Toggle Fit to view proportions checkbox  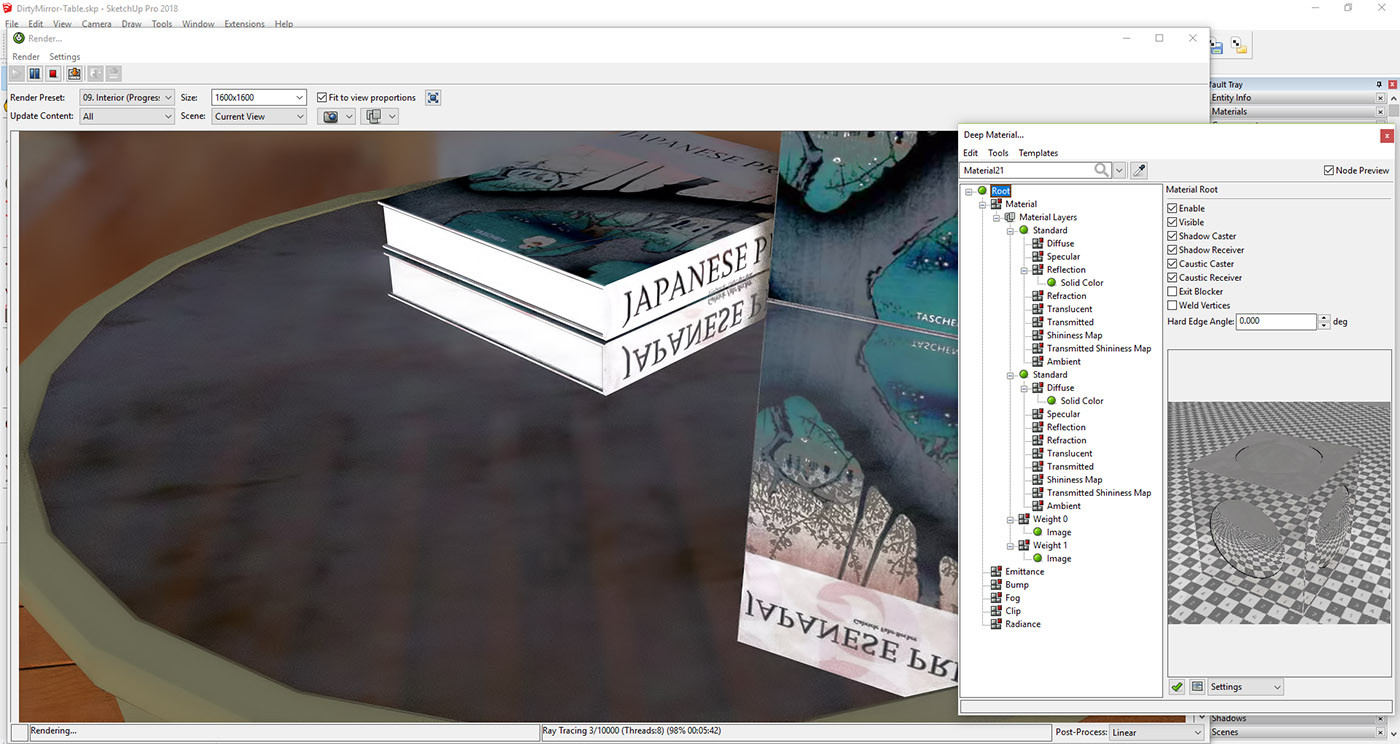[322, 98]
